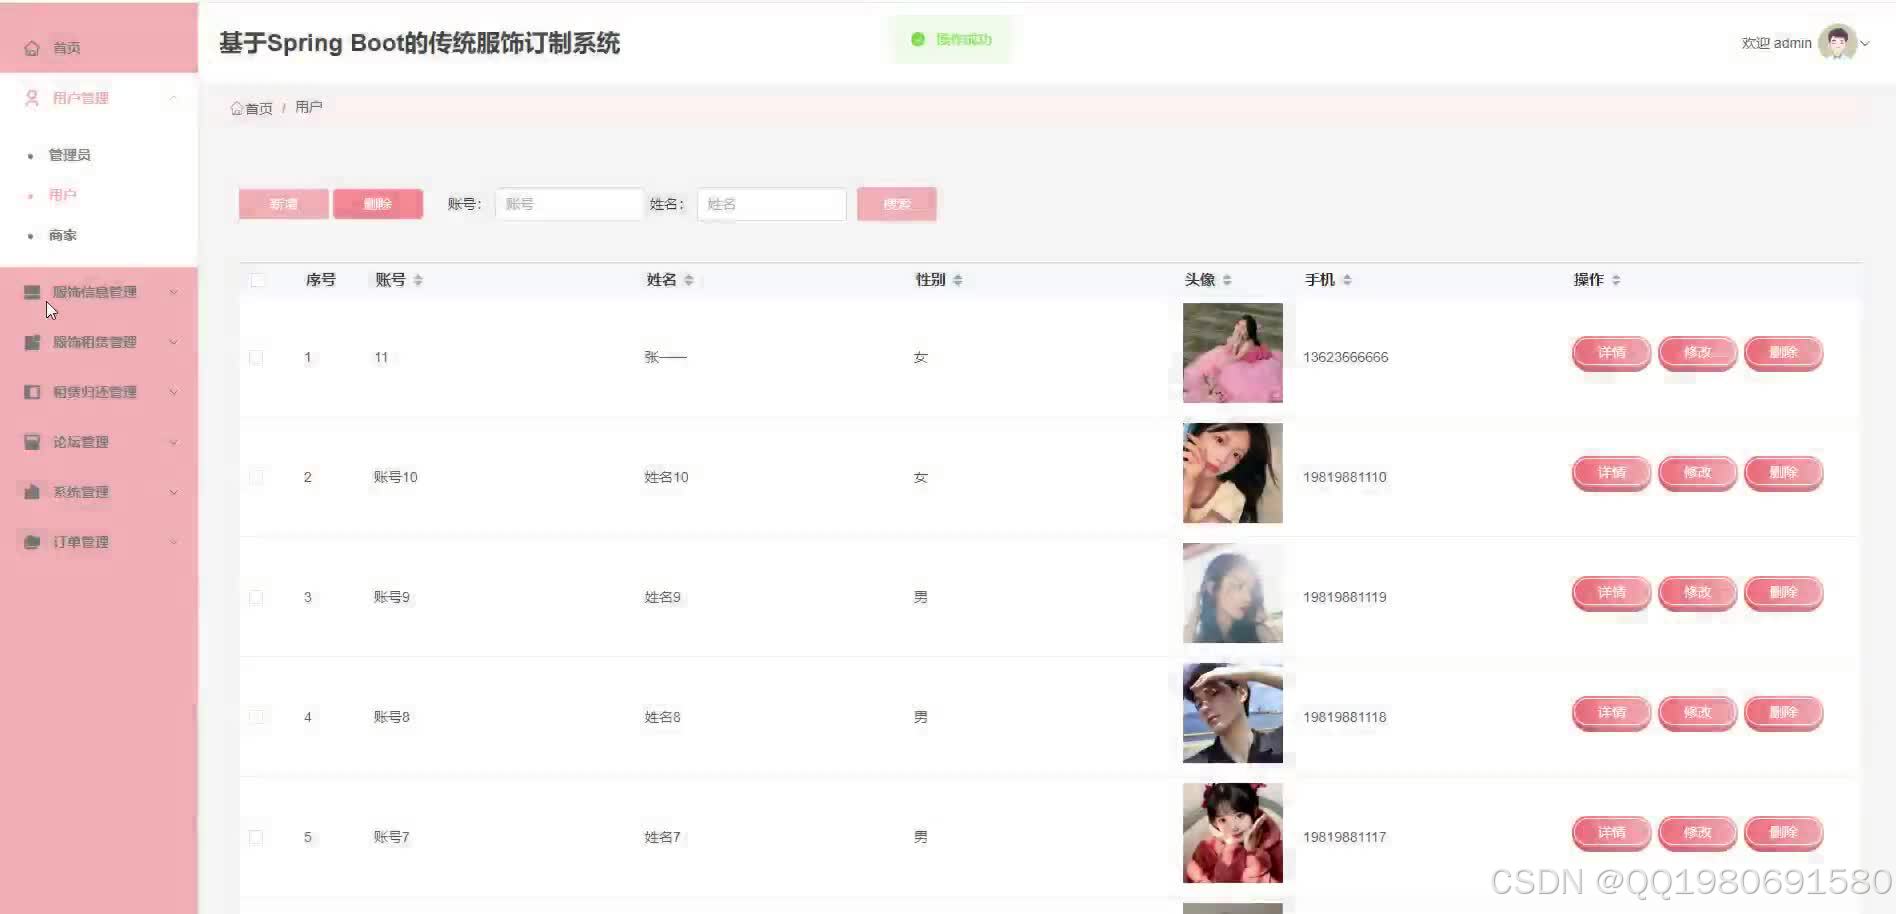Tick the checkbox for row 账号7

click(256, 837)
